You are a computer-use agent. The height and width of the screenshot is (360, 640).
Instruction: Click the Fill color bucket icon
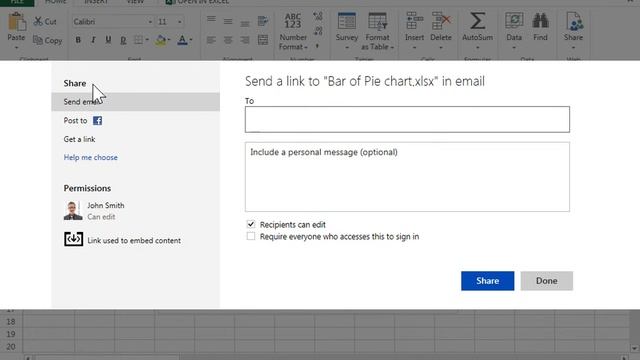(160, 40)
